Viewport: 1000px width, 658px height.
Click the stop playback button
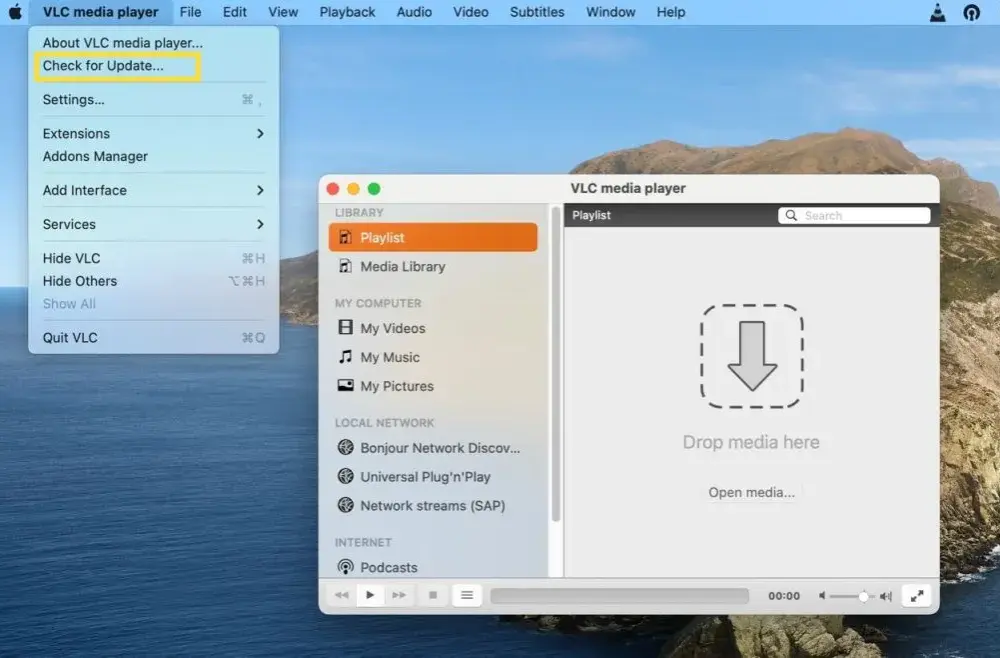pos(433,596)
